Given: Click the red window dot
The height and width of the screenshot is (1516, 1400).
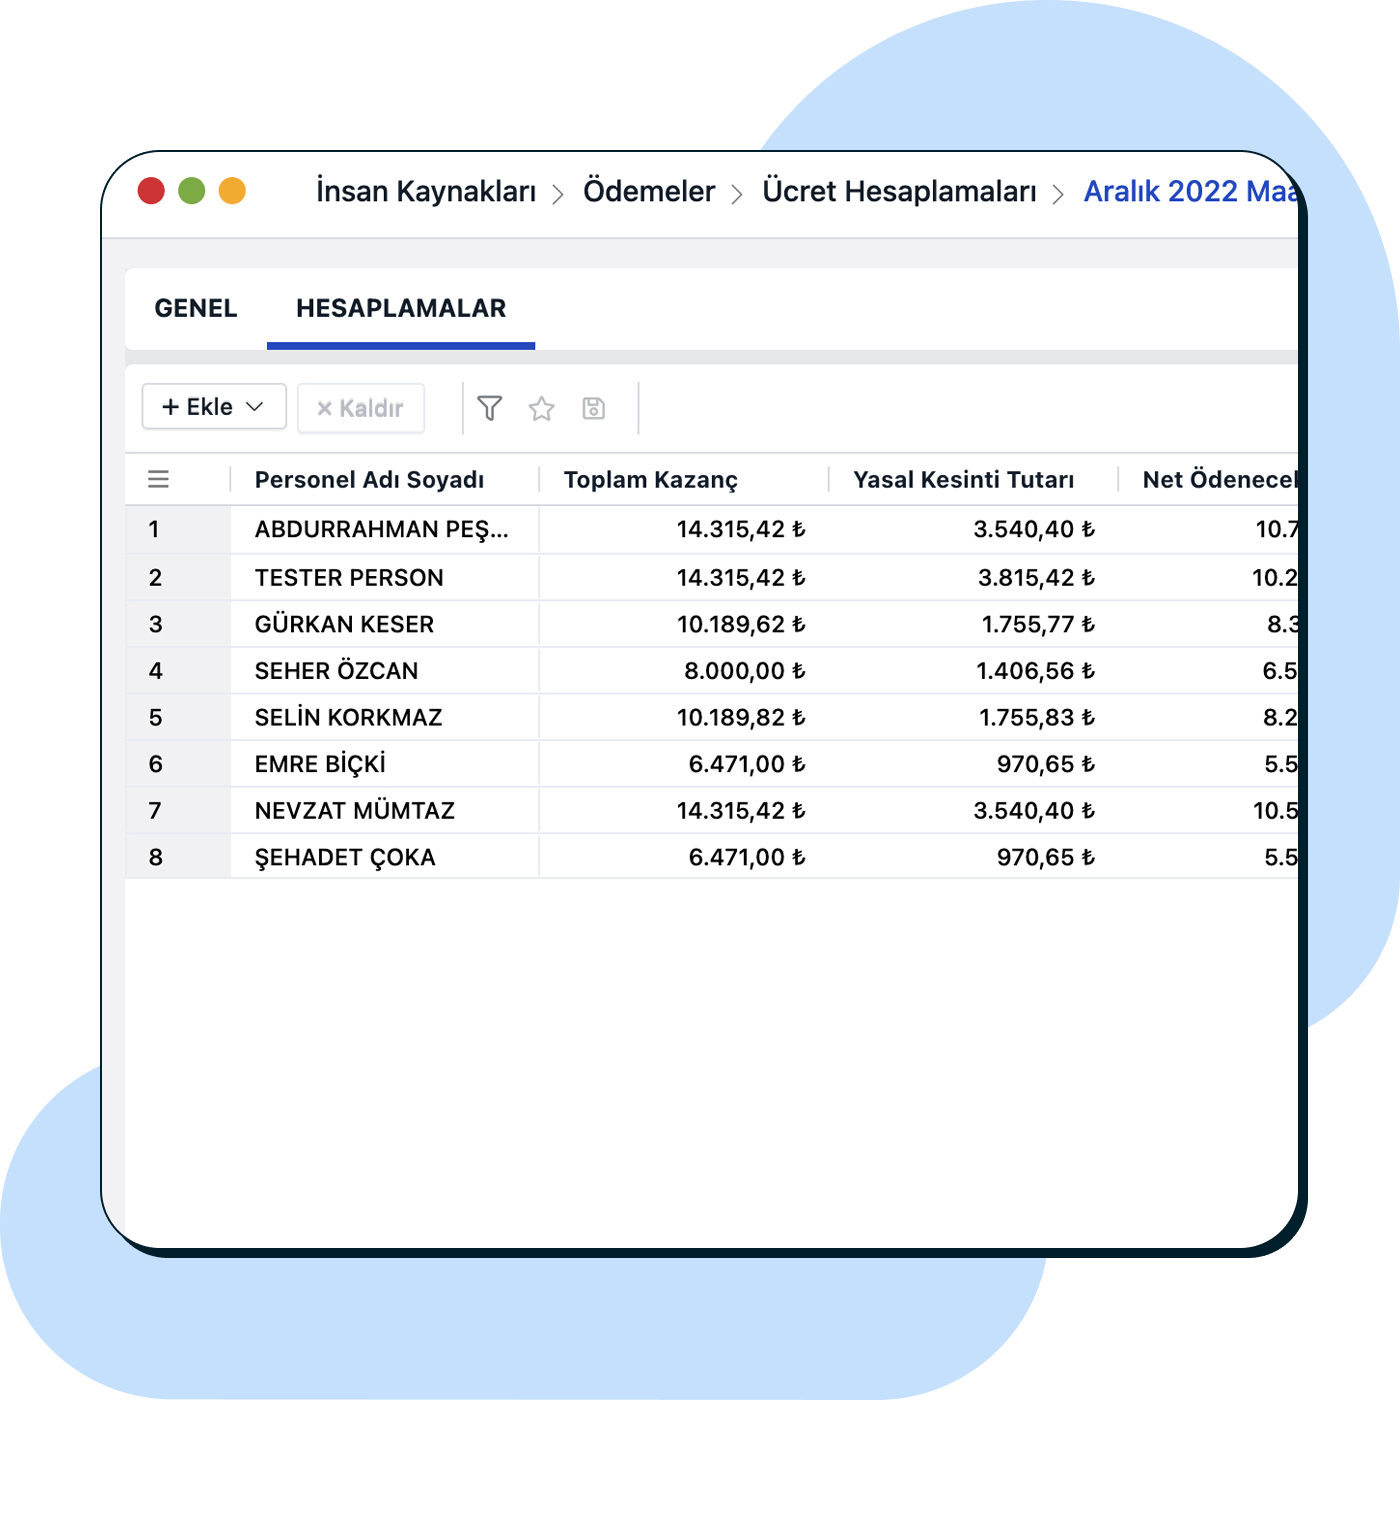Looking at the screenshot, I should [151, 191].
